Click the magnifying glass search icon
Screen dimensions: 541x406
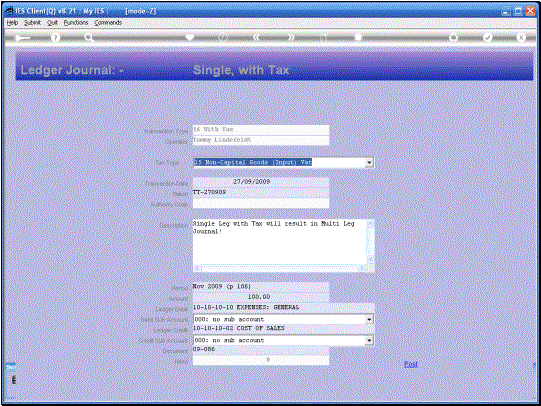(89, 37)
